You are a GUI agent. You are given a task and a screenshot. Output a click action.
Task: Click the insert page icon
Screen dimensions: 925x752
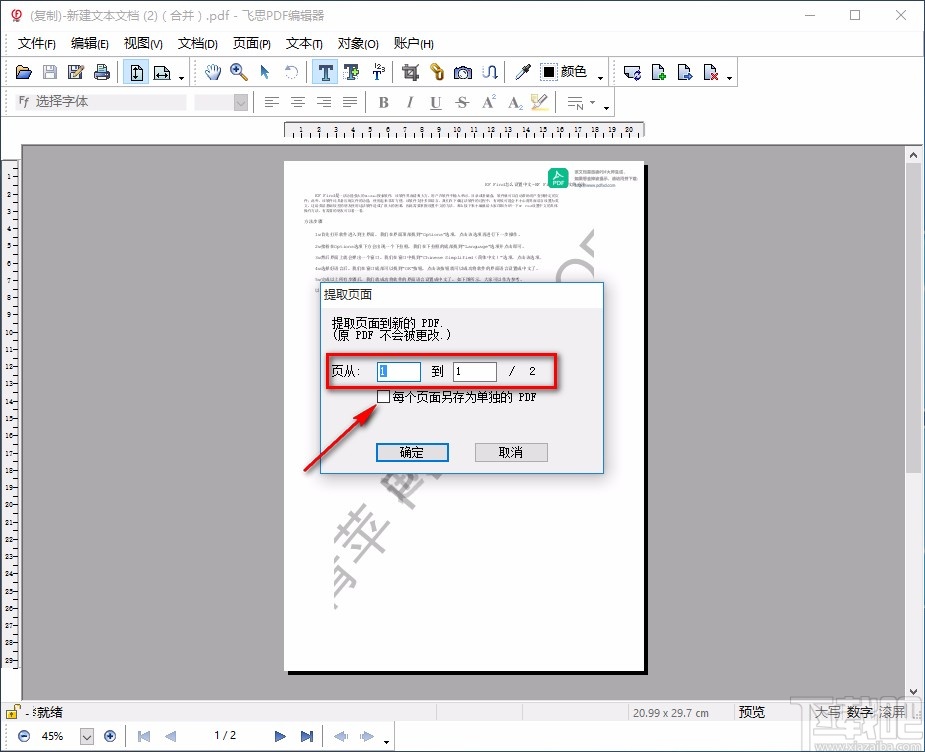tap(659, 73)
